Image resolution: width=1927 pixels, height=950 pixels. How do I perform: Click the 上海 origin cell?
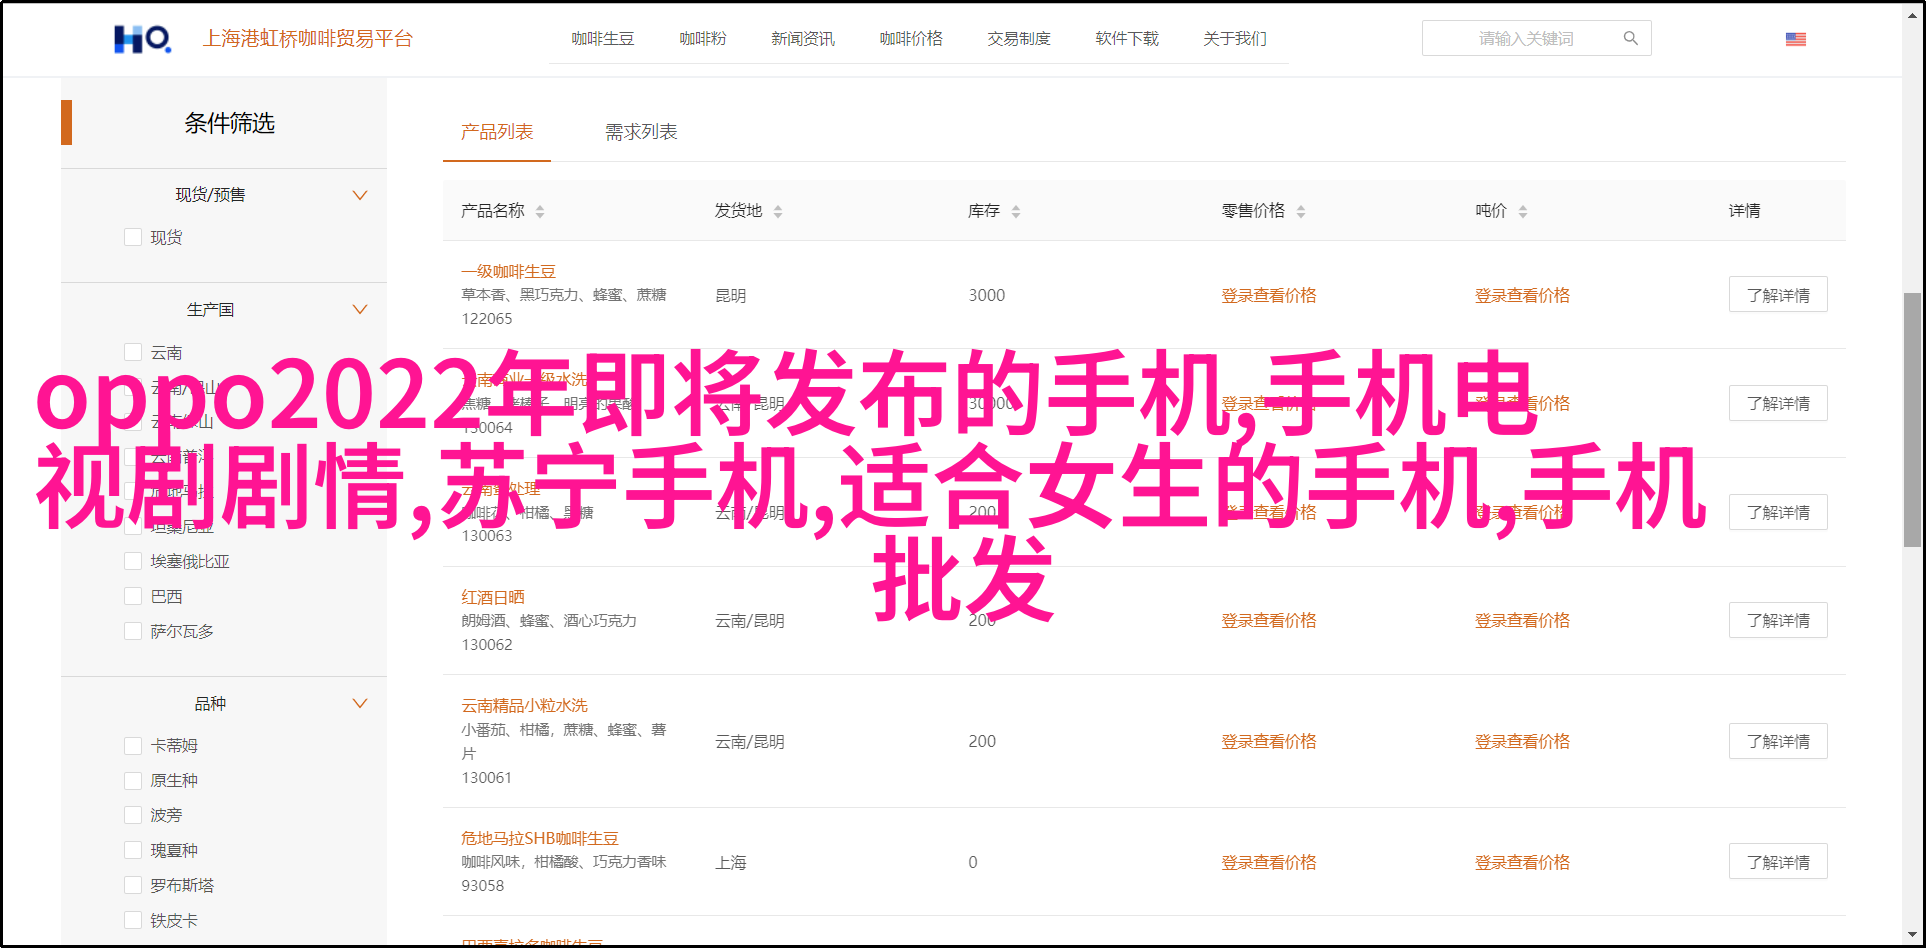click(x=730, y=862)
